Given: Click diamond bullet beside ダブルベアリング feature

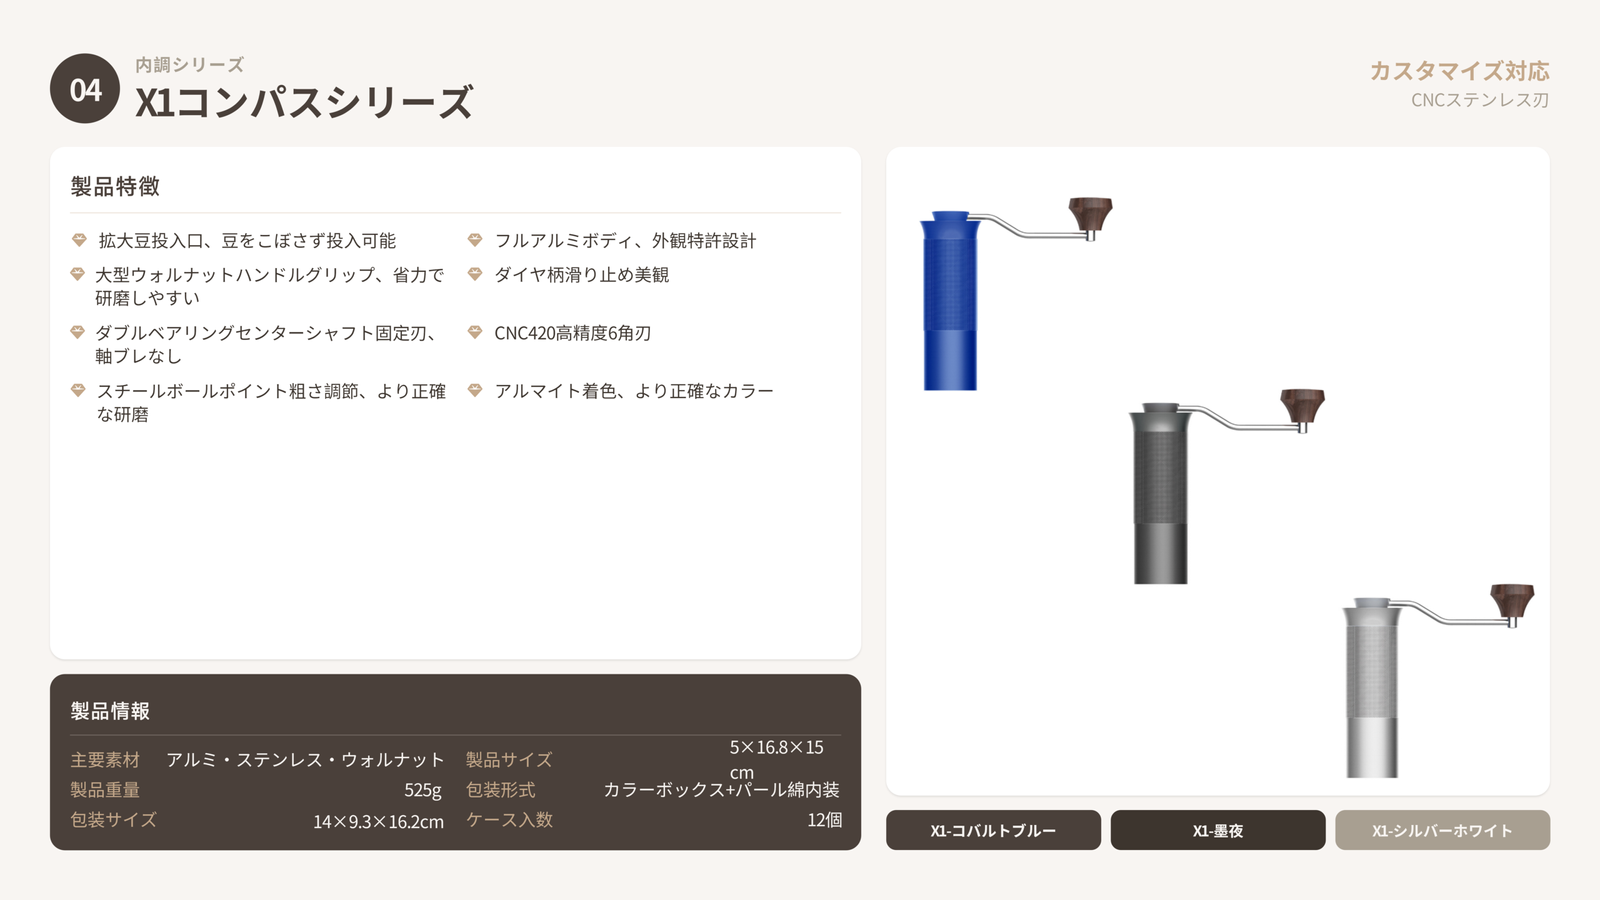Looking at the screenshot, I should coord(78,332).
